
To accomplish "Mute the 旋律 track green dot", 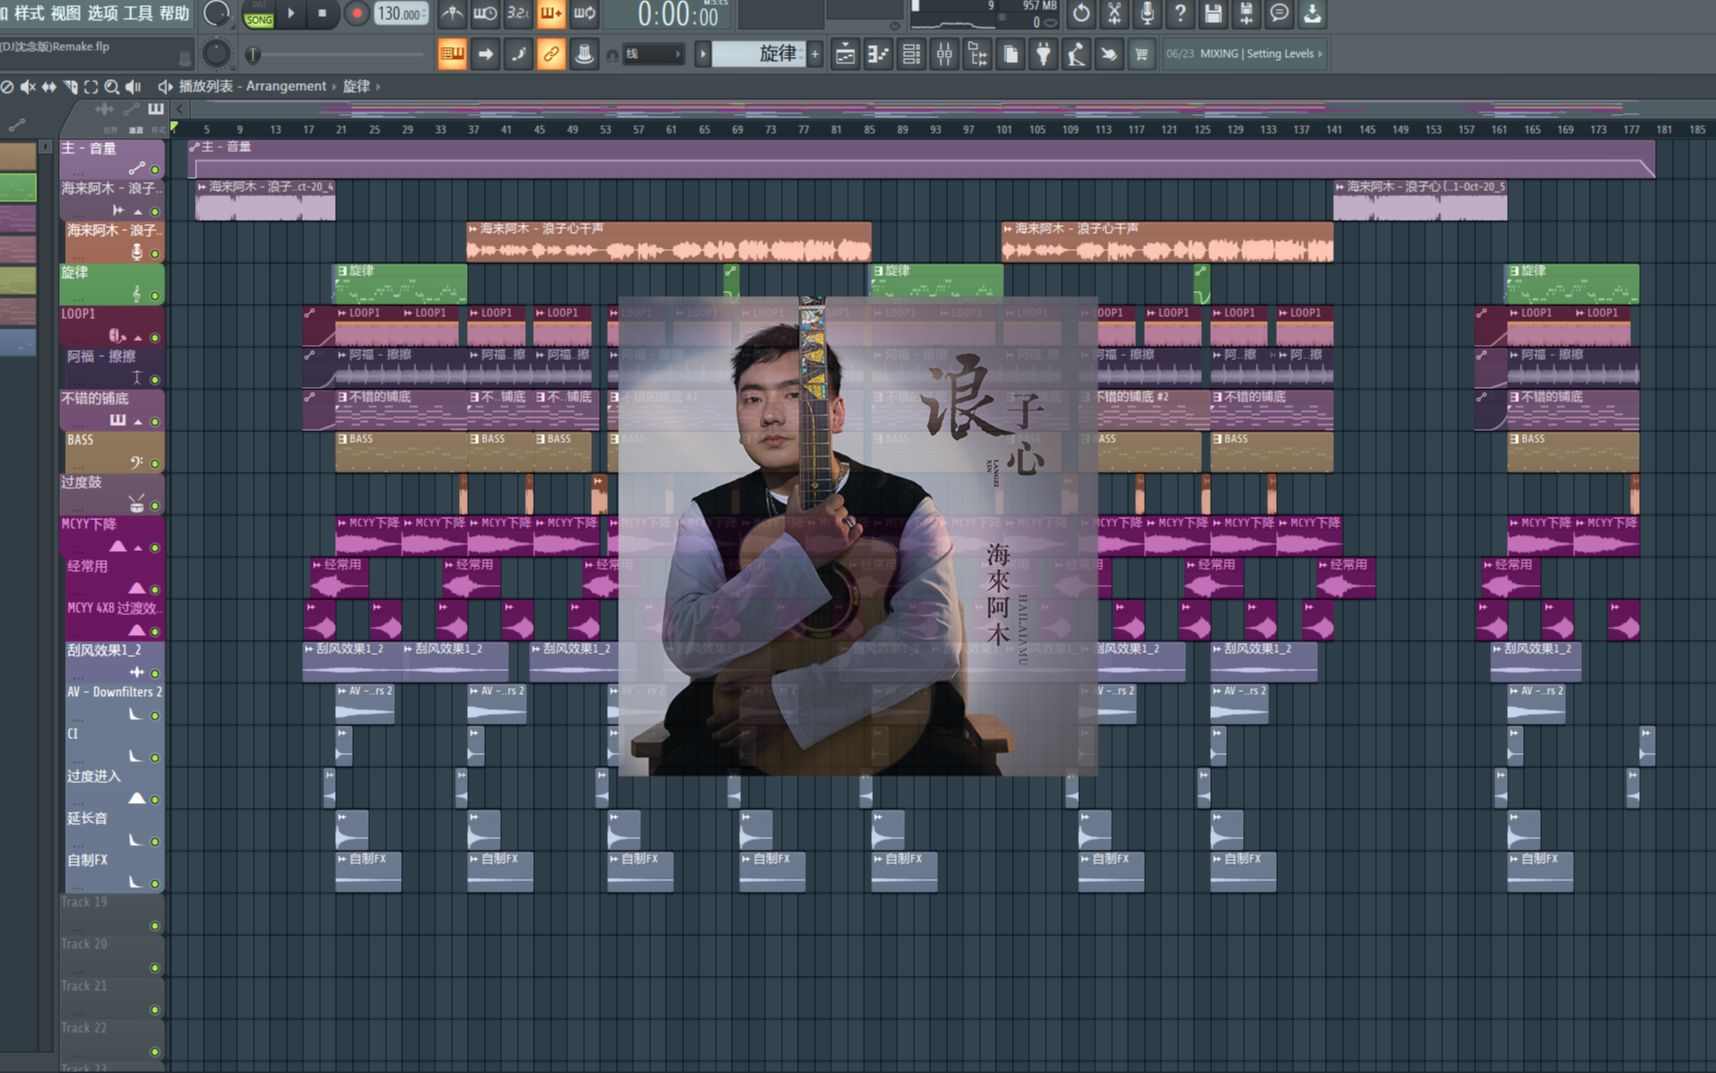I will coord(155,295).
